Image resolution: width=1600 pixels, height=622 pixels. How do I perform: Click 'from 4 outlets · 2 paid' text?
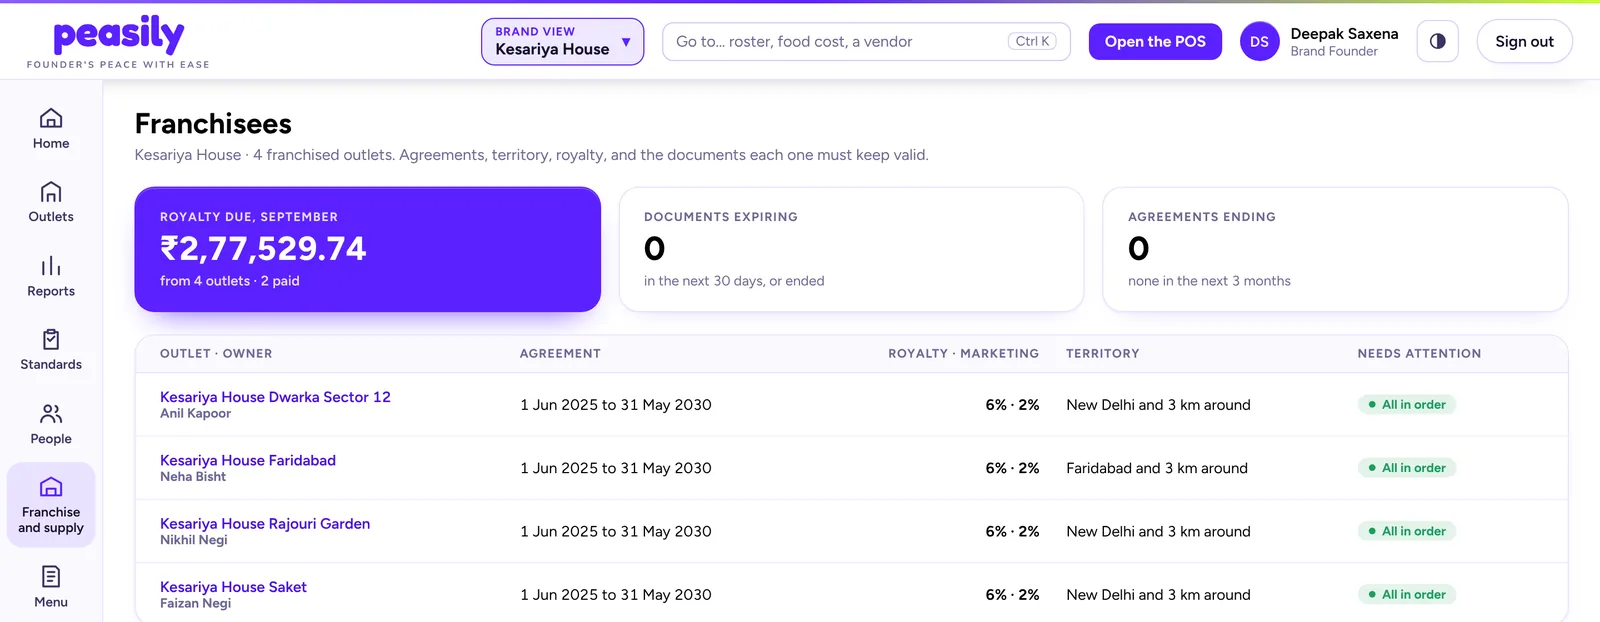[230, 281]
